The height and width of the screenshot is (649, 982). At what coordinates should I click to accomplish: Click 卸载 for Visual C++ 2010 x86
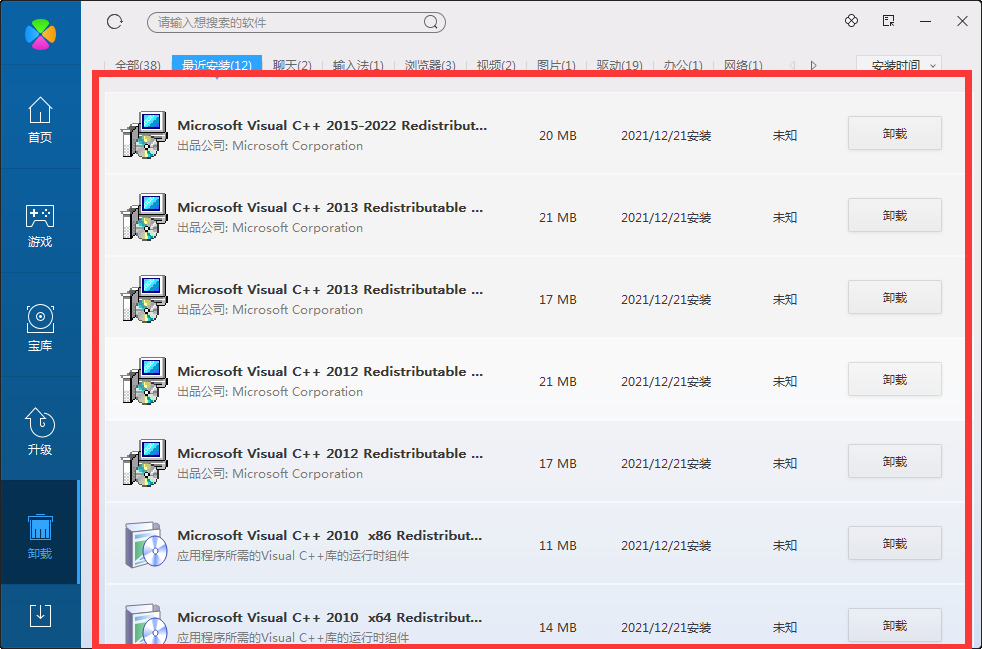coord(894,544)
